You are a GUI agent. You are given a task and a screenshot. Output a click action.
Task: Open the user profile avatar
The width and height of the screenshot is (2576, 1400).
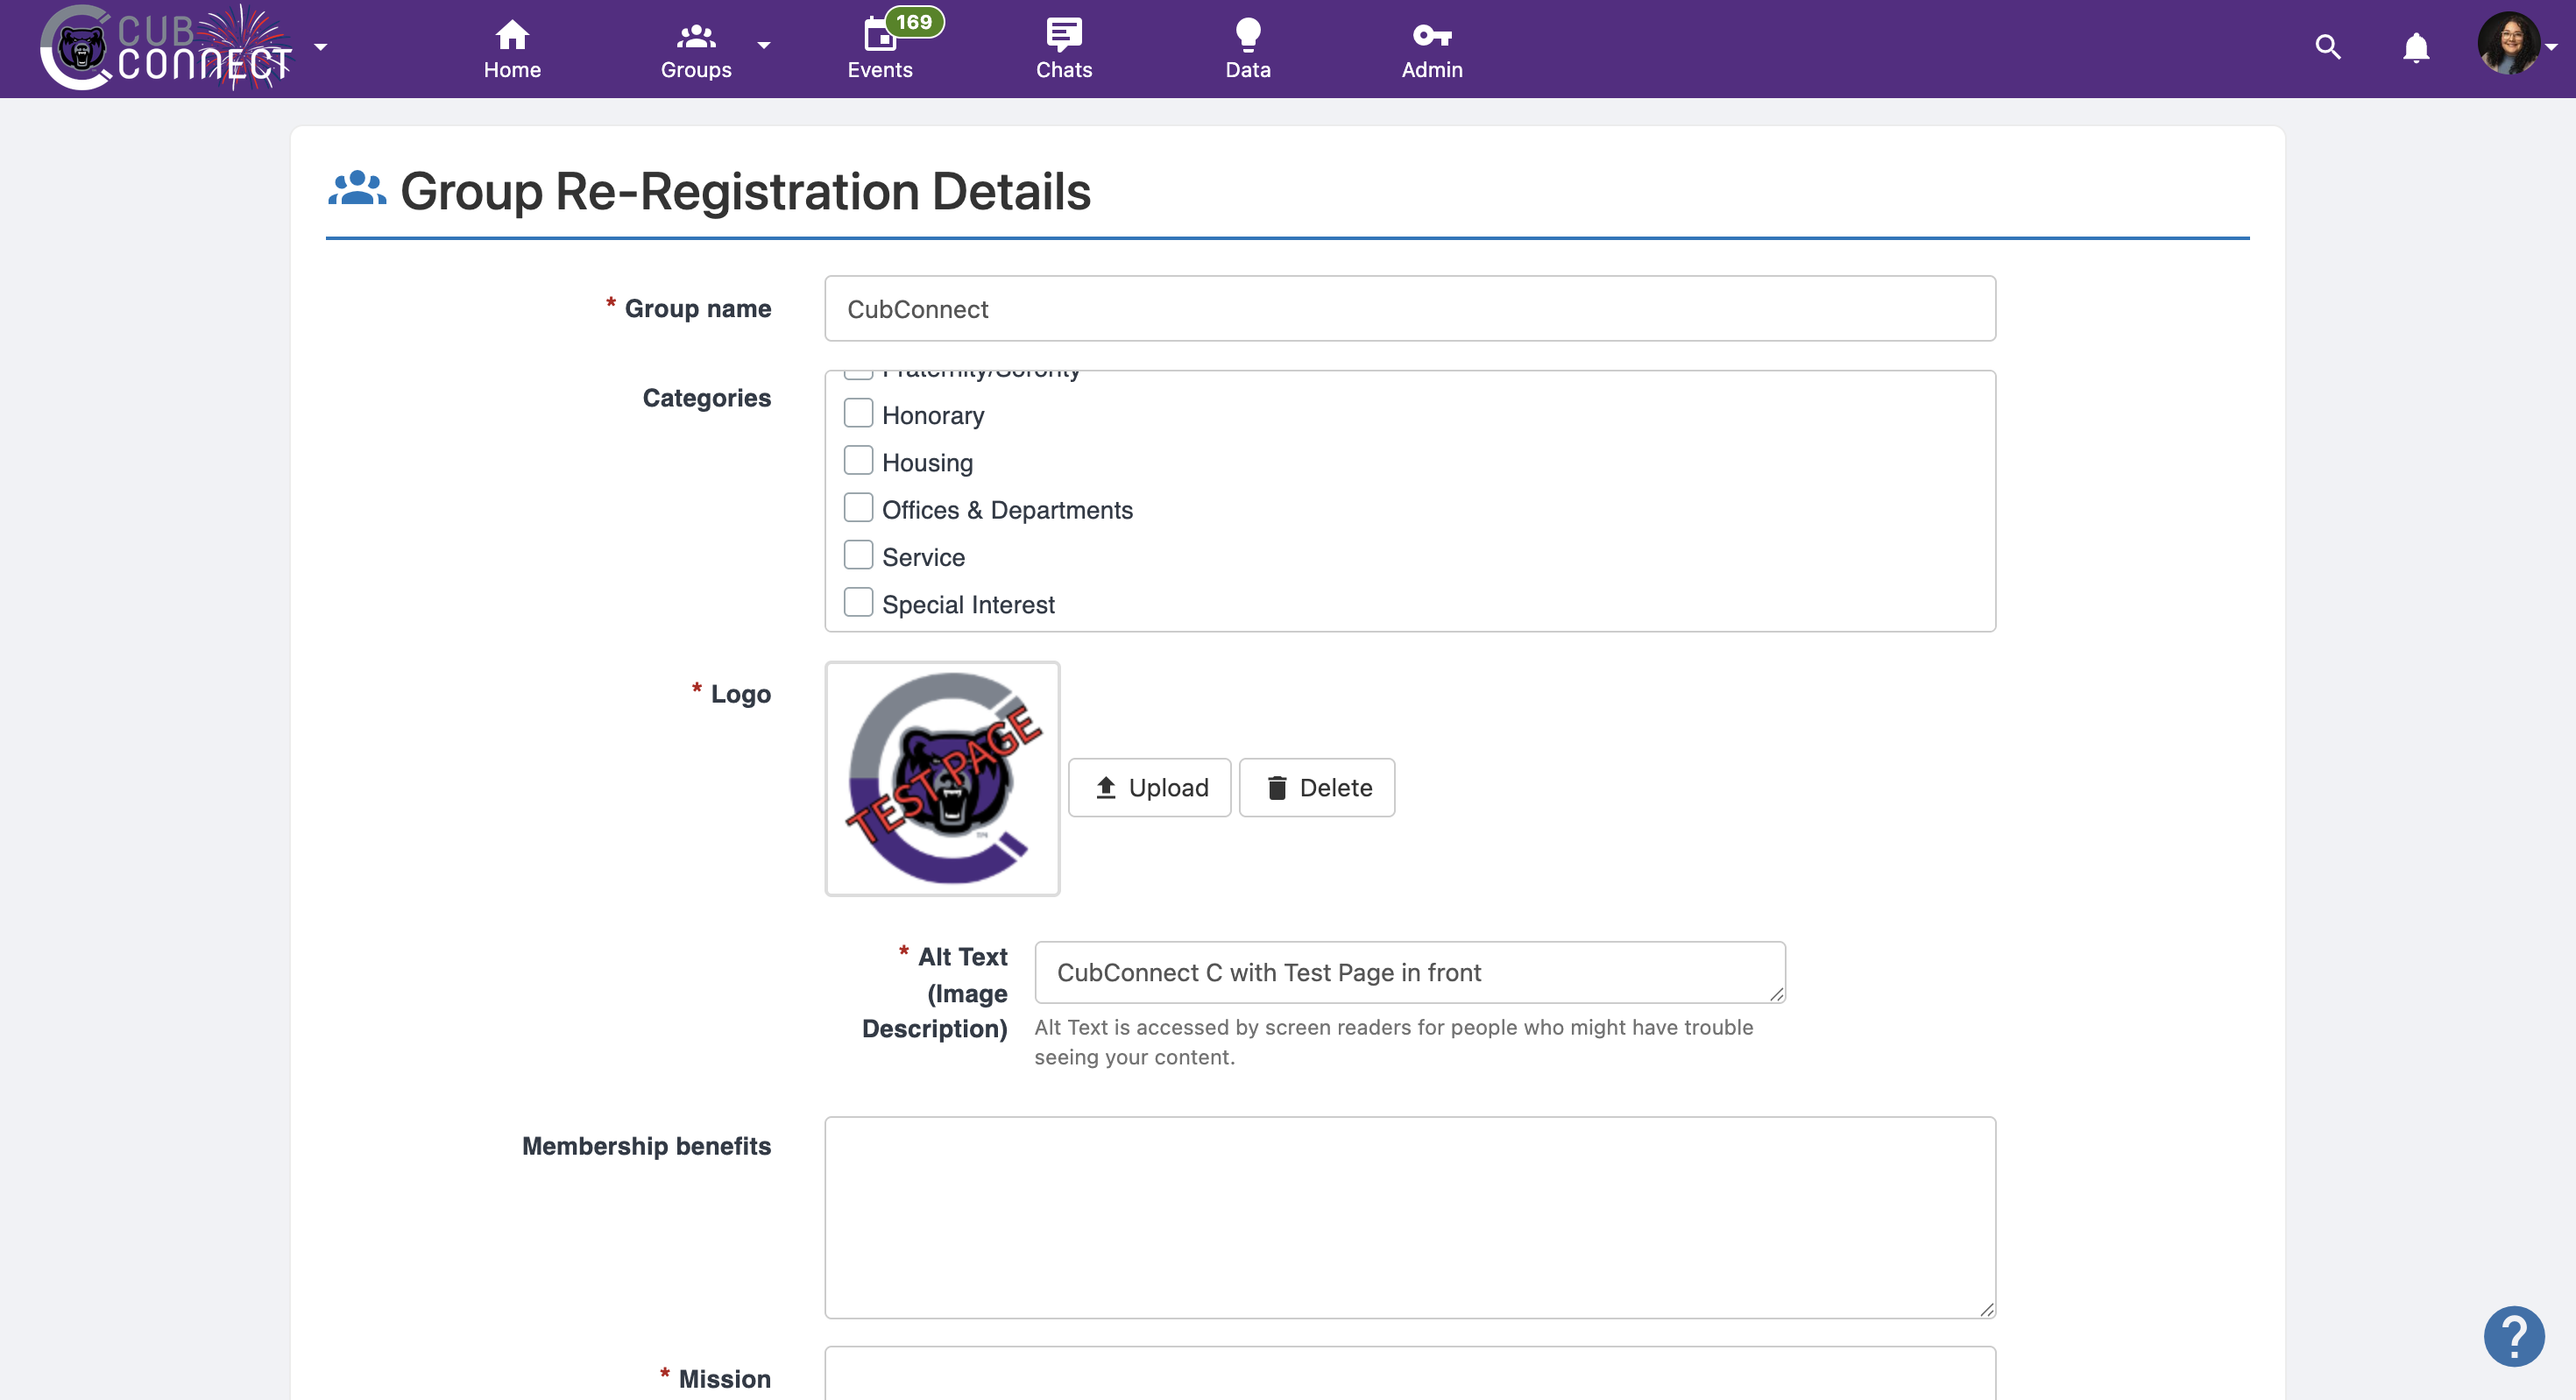tap(2508, 43)
